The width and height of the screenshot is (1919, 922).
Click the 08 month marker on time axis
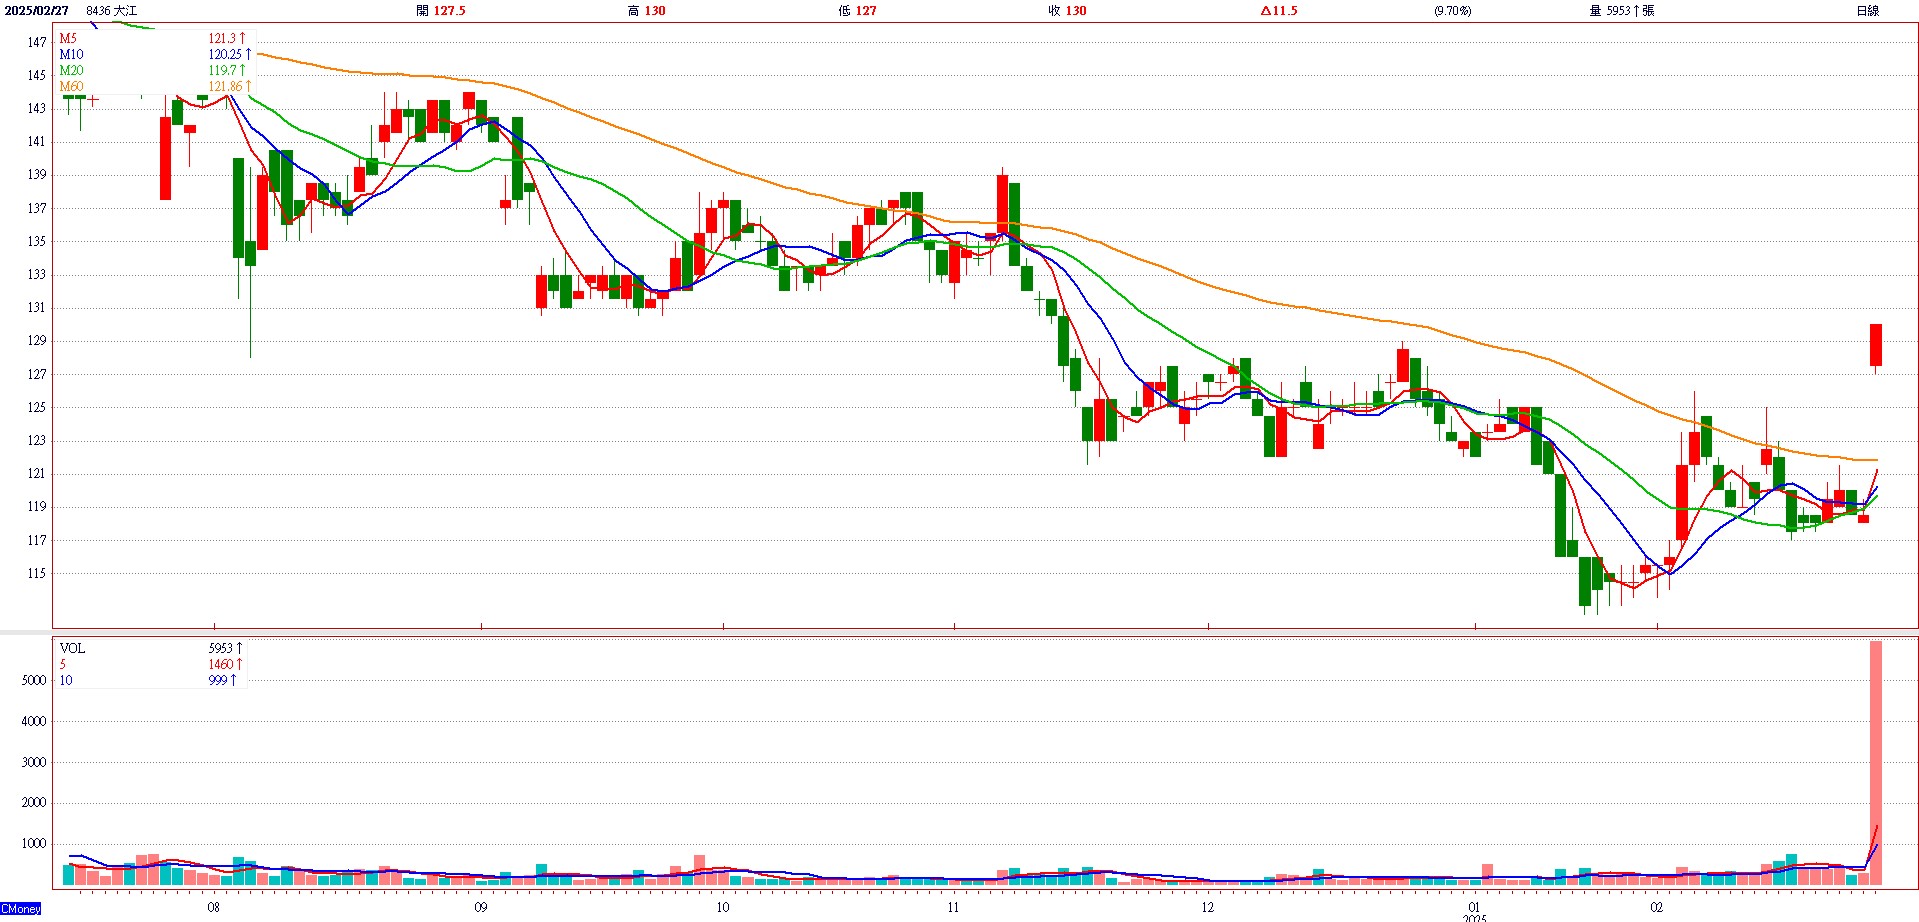point(213,907)
